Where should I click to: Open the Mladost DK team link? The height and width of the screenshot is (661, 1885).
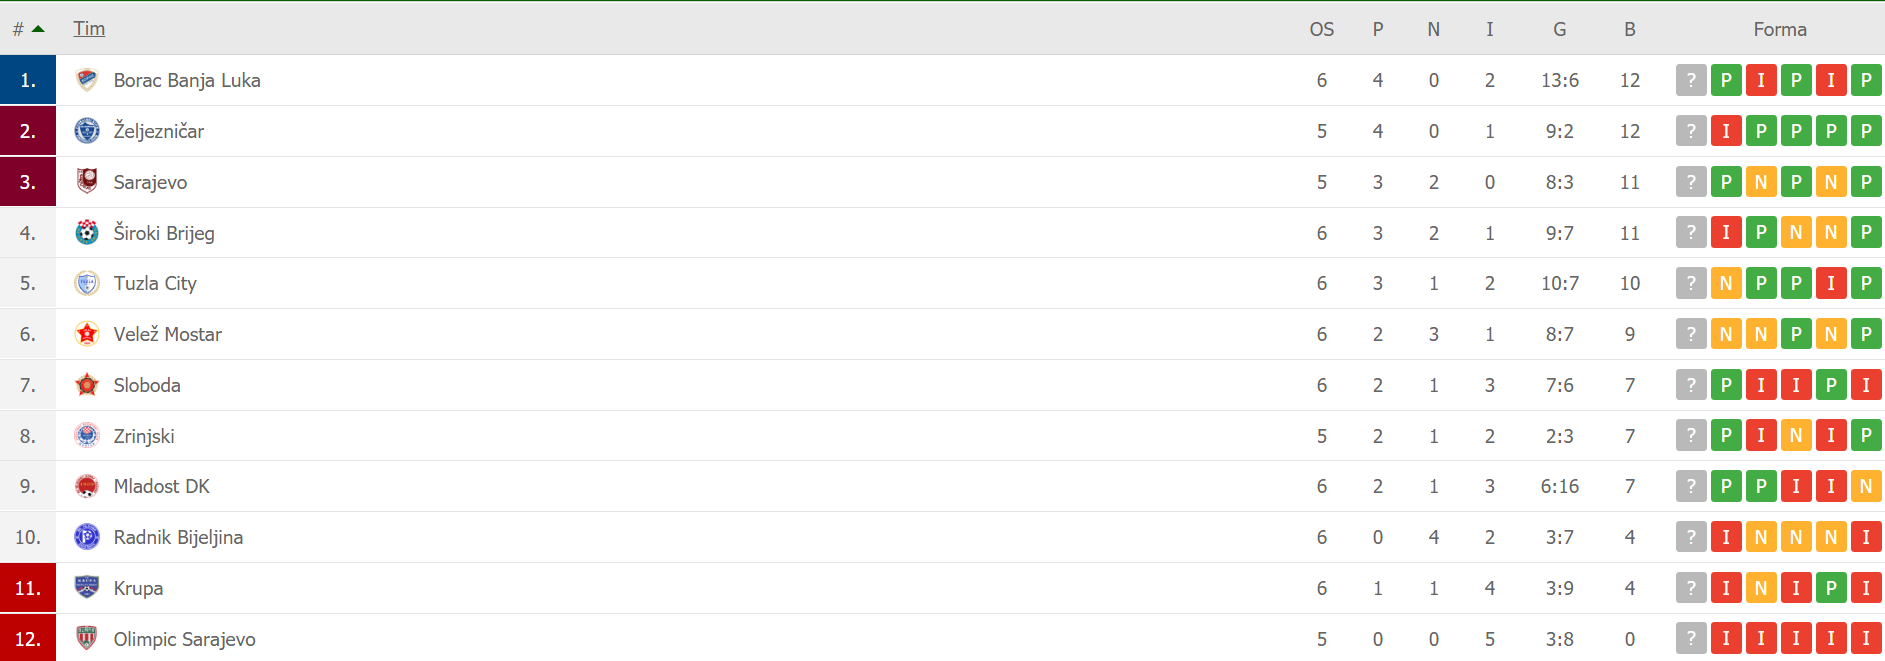pyautogui.click(x=162, y=486)
